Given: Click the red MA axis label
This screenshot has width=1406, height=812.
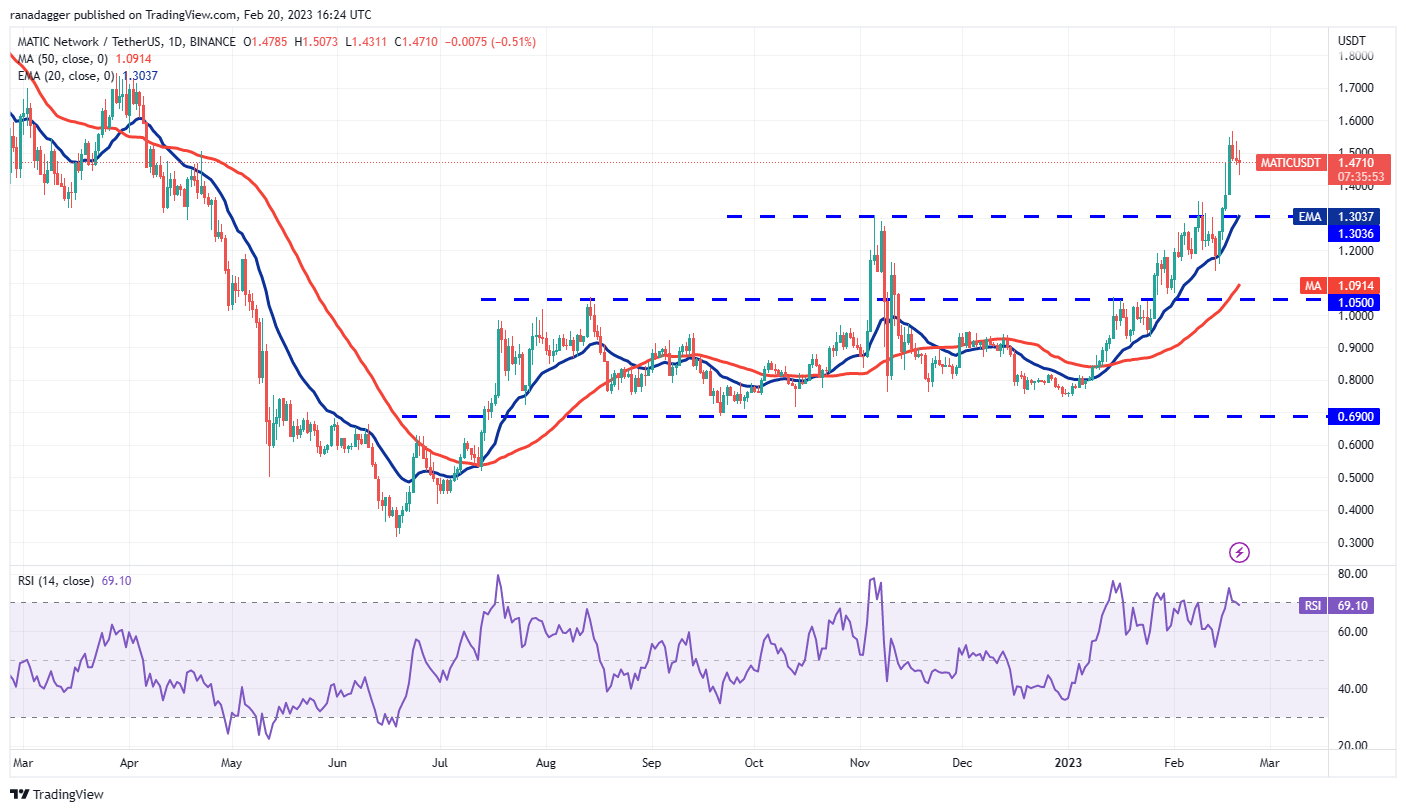Looking at the screenshot, I should coord(1313,286).
